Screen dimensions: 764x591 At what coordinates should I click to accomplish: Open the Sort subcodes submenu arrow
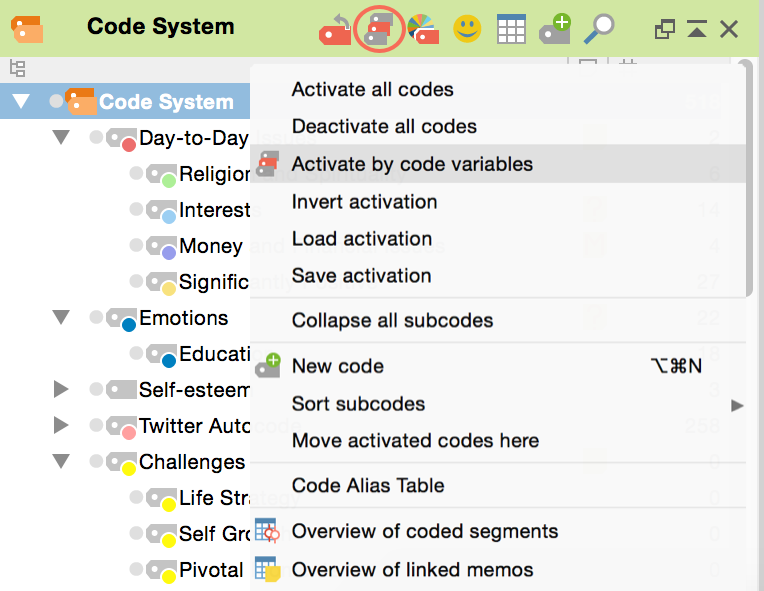point(737,405)
